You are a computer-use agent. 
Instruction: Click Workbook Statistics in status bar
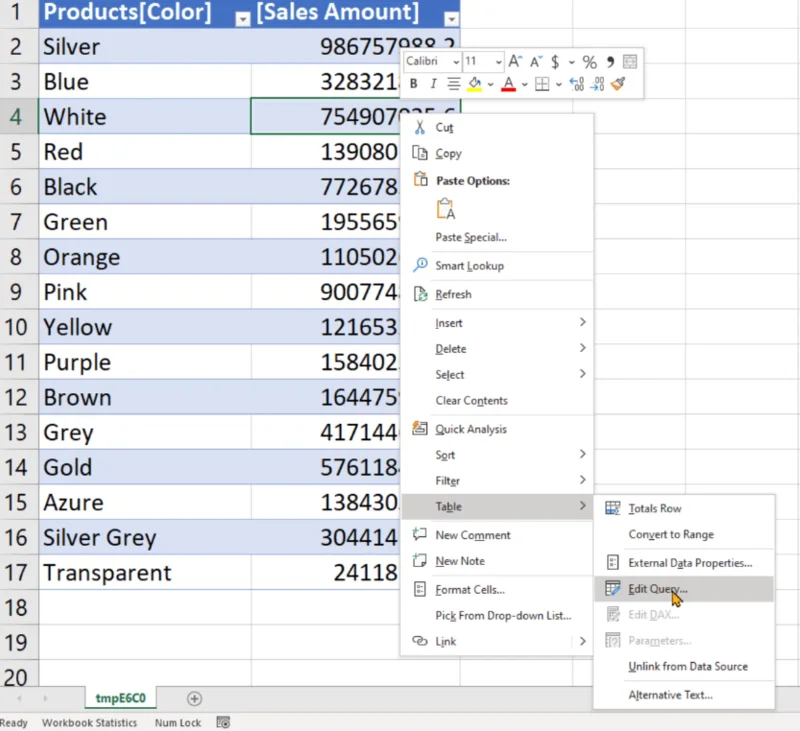pos(89,723)
